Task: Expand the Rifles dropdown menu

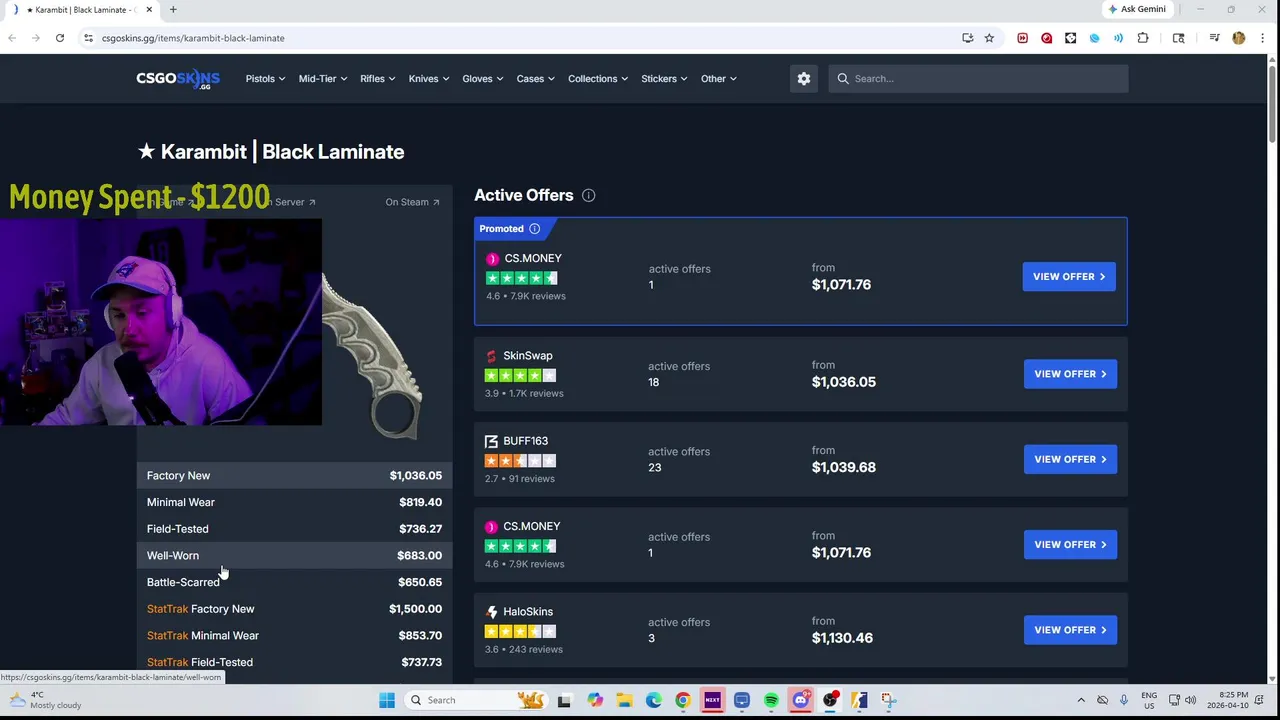Action: pos(378,78)
